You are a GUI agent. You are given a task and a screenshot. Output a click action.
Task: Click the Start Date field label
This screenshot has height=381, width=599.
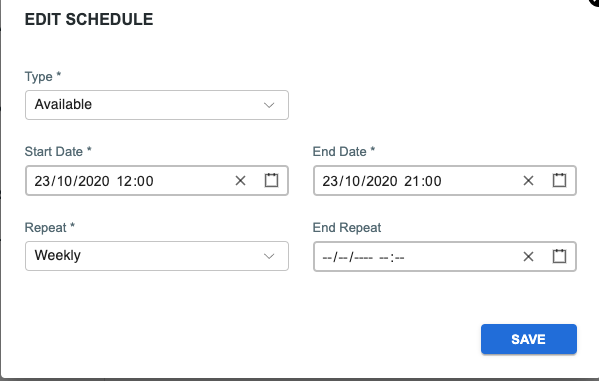pyautogui.click(x=58, y=151)
